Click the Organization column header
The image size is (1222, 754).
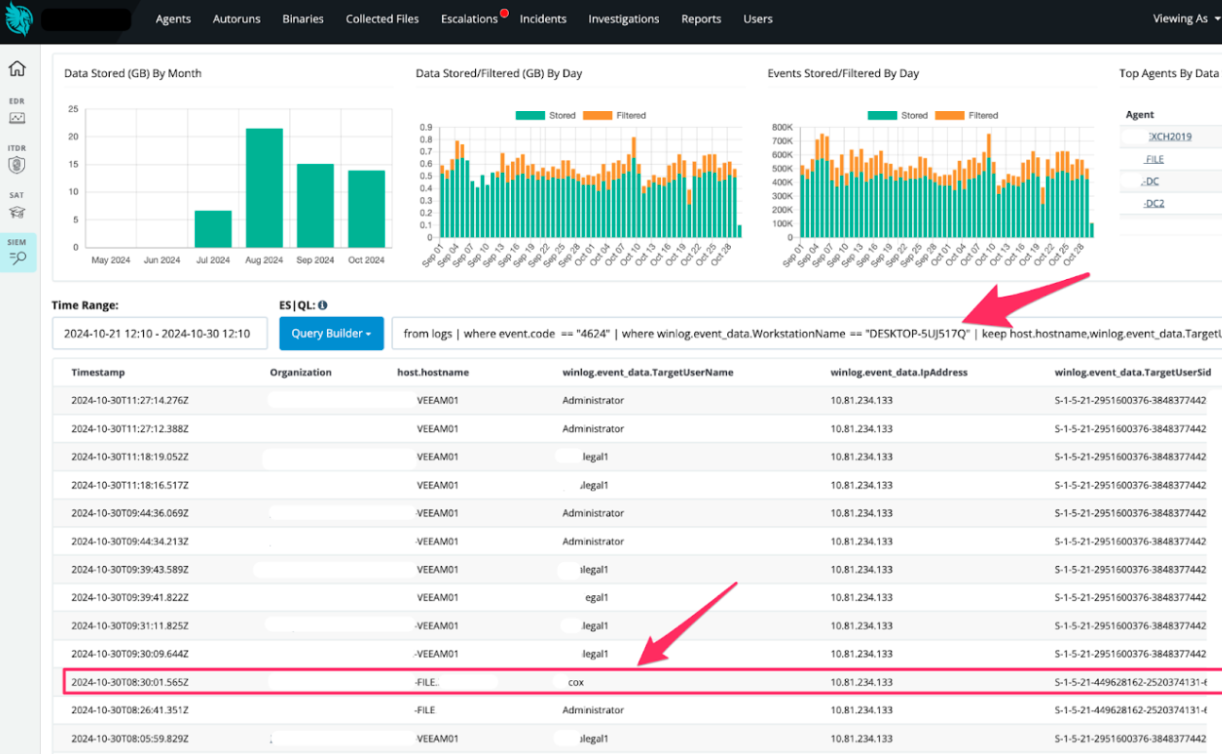(300, 372)
